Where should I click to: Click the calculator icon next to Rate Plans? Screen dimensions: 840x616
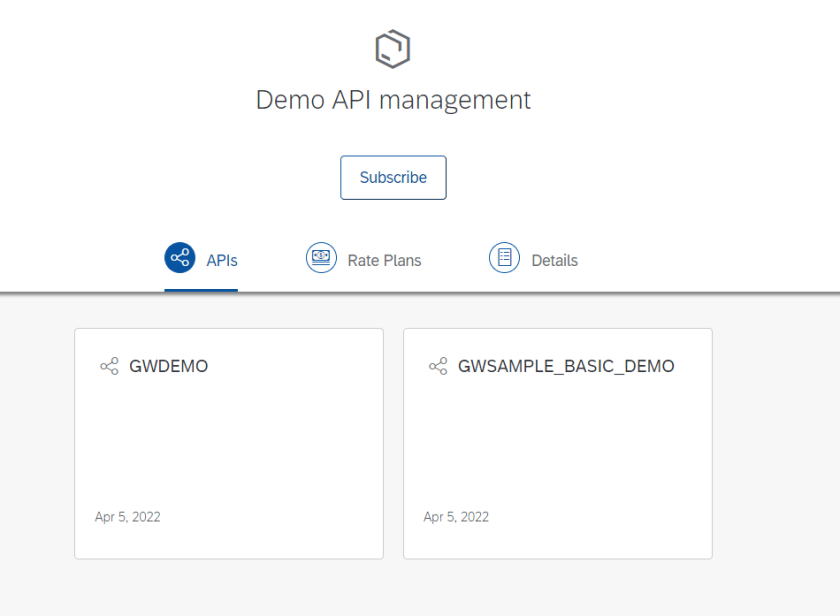pos(321,257)
